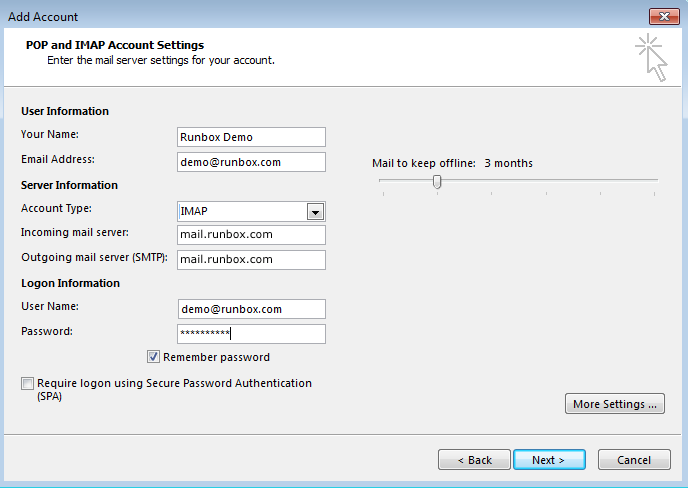Go back with the Back button
688x488 pixels.
(474, 460)
